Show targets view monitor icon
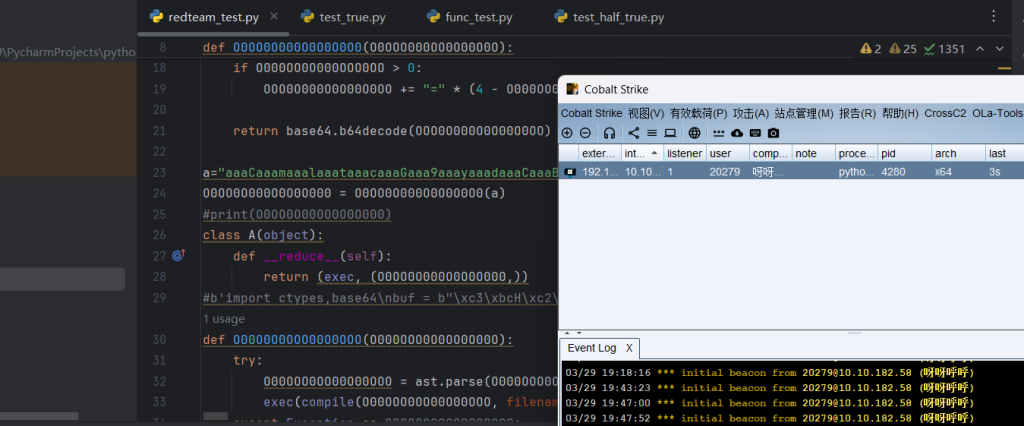1024x426 pixels. coord(670,133)
